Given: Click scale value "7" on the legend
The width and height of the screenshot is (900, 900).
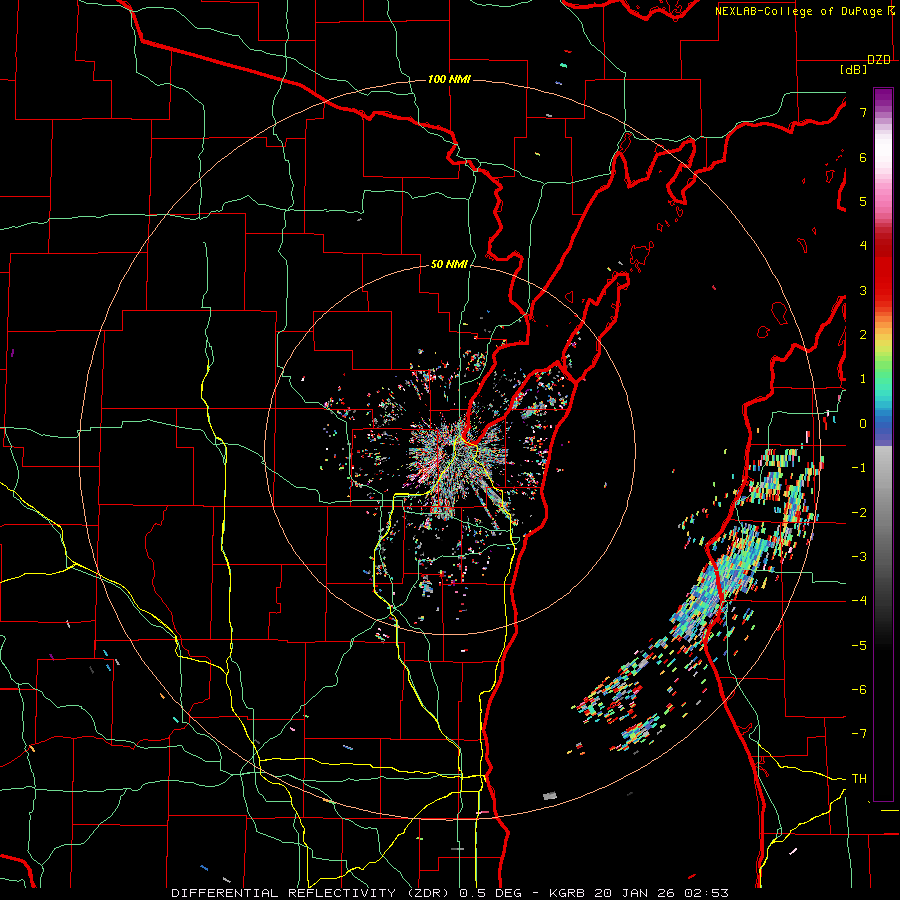Looking at the screenshot, I should pyautogui.click(x=863, y=112).
